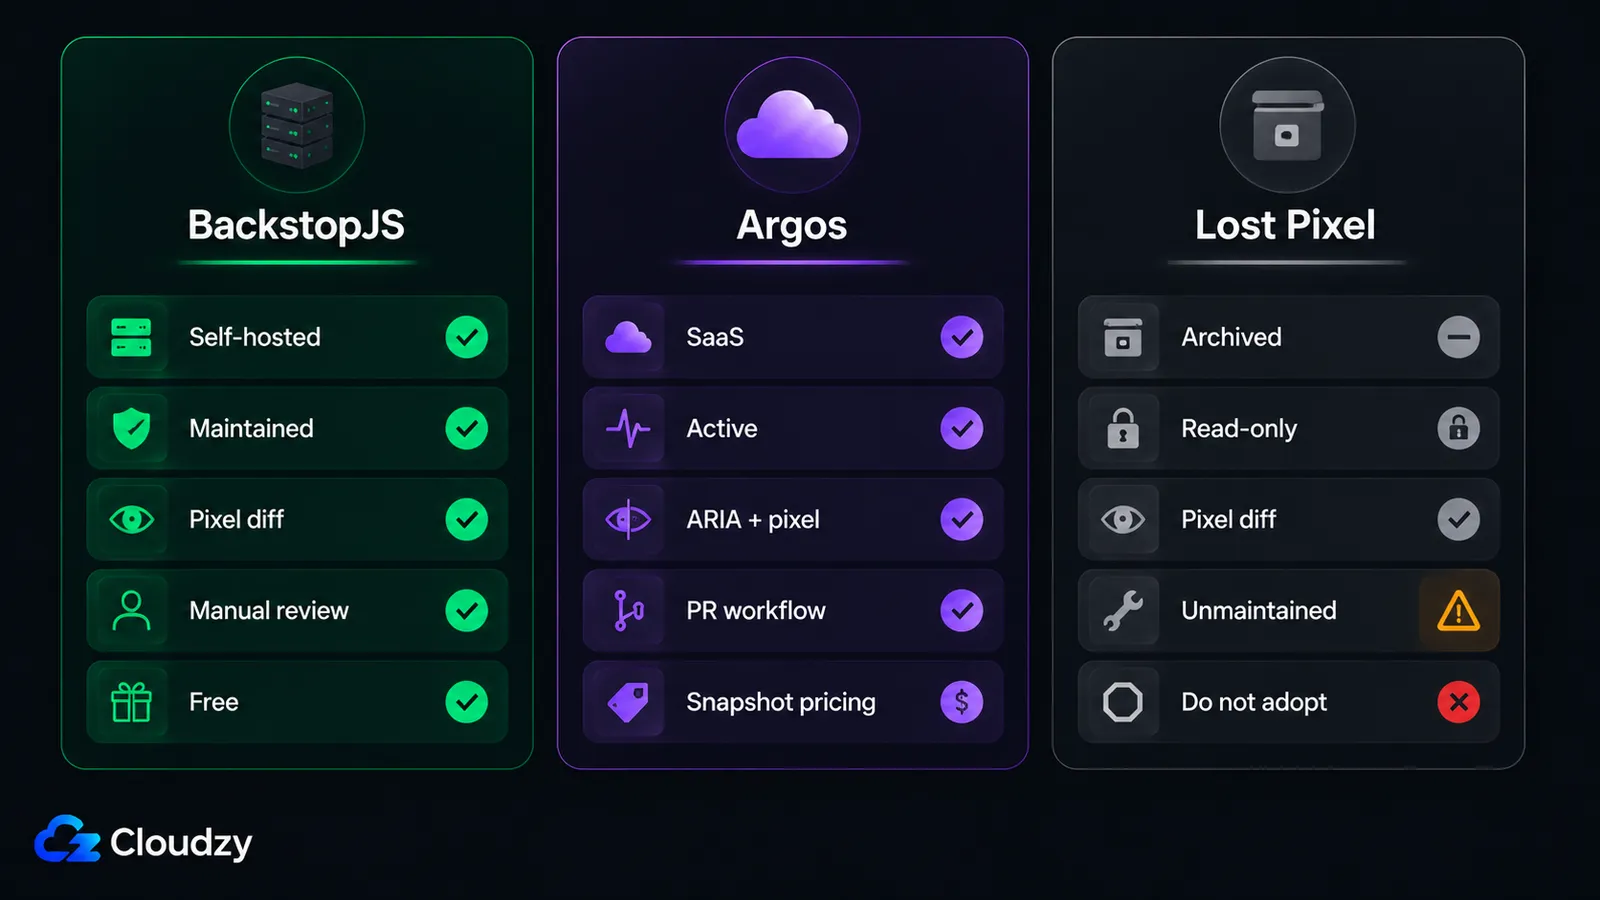Click the Argos purple cloud icon
Viewport: 1600px width, 900px height.
pos(792,124)
